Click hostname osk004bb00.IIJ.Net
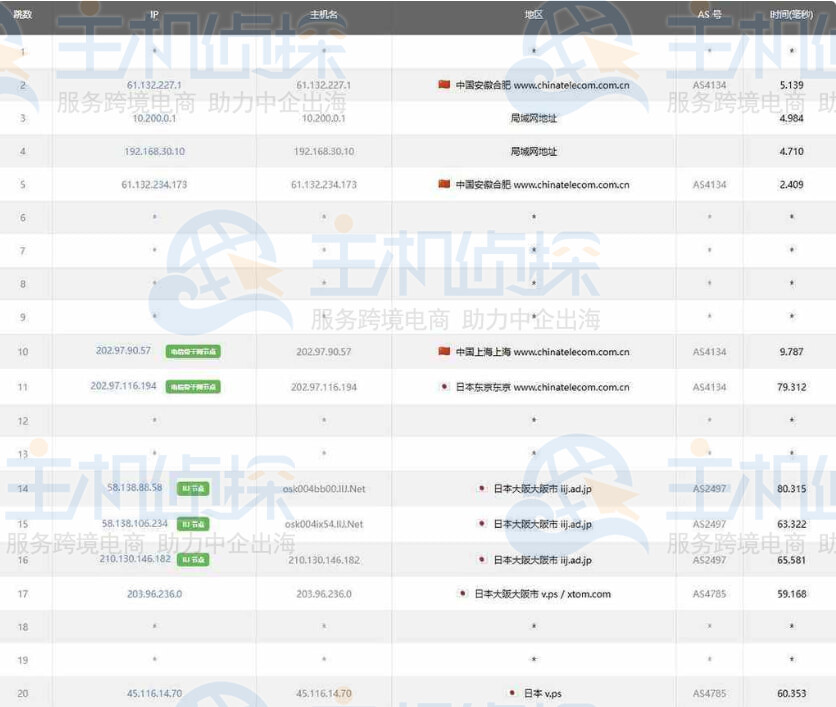Viewport: 836px width, 707px height. pos(323,489)
